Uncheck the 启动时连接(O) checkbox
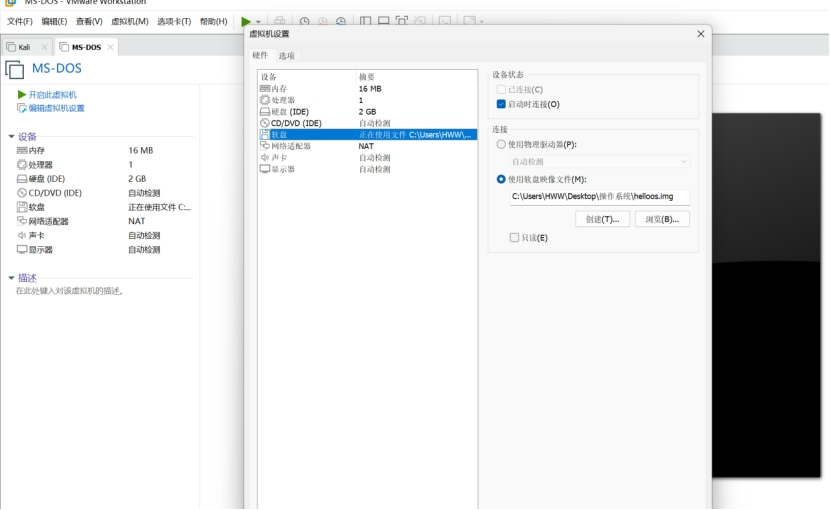Viewport: 830px width, 510px height. coord(501,104)
